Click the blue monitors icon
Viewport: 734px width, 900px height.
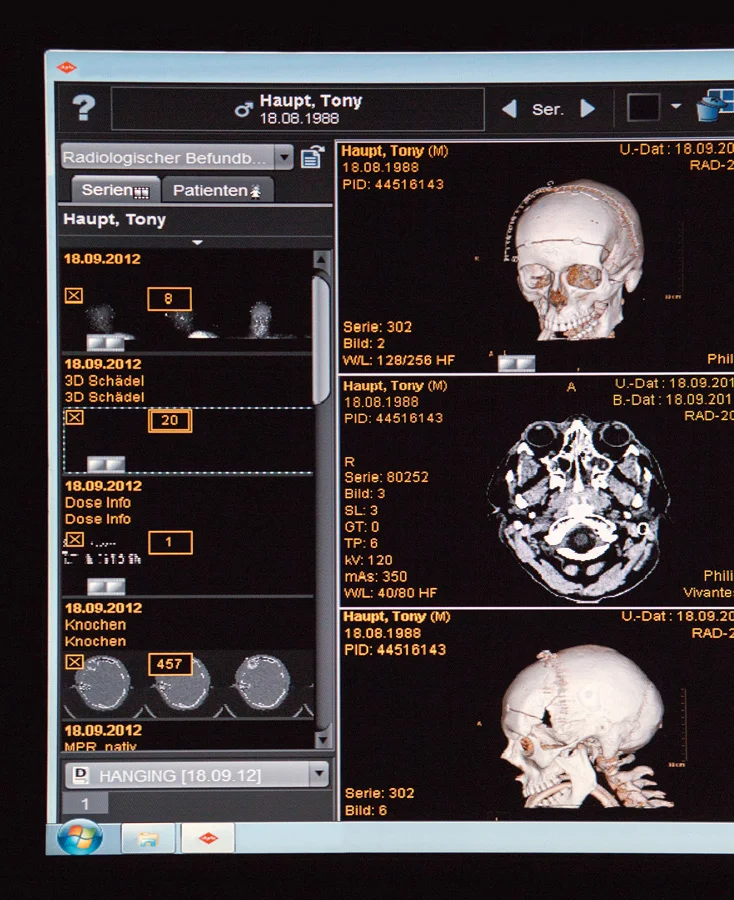tap(715, 105)
